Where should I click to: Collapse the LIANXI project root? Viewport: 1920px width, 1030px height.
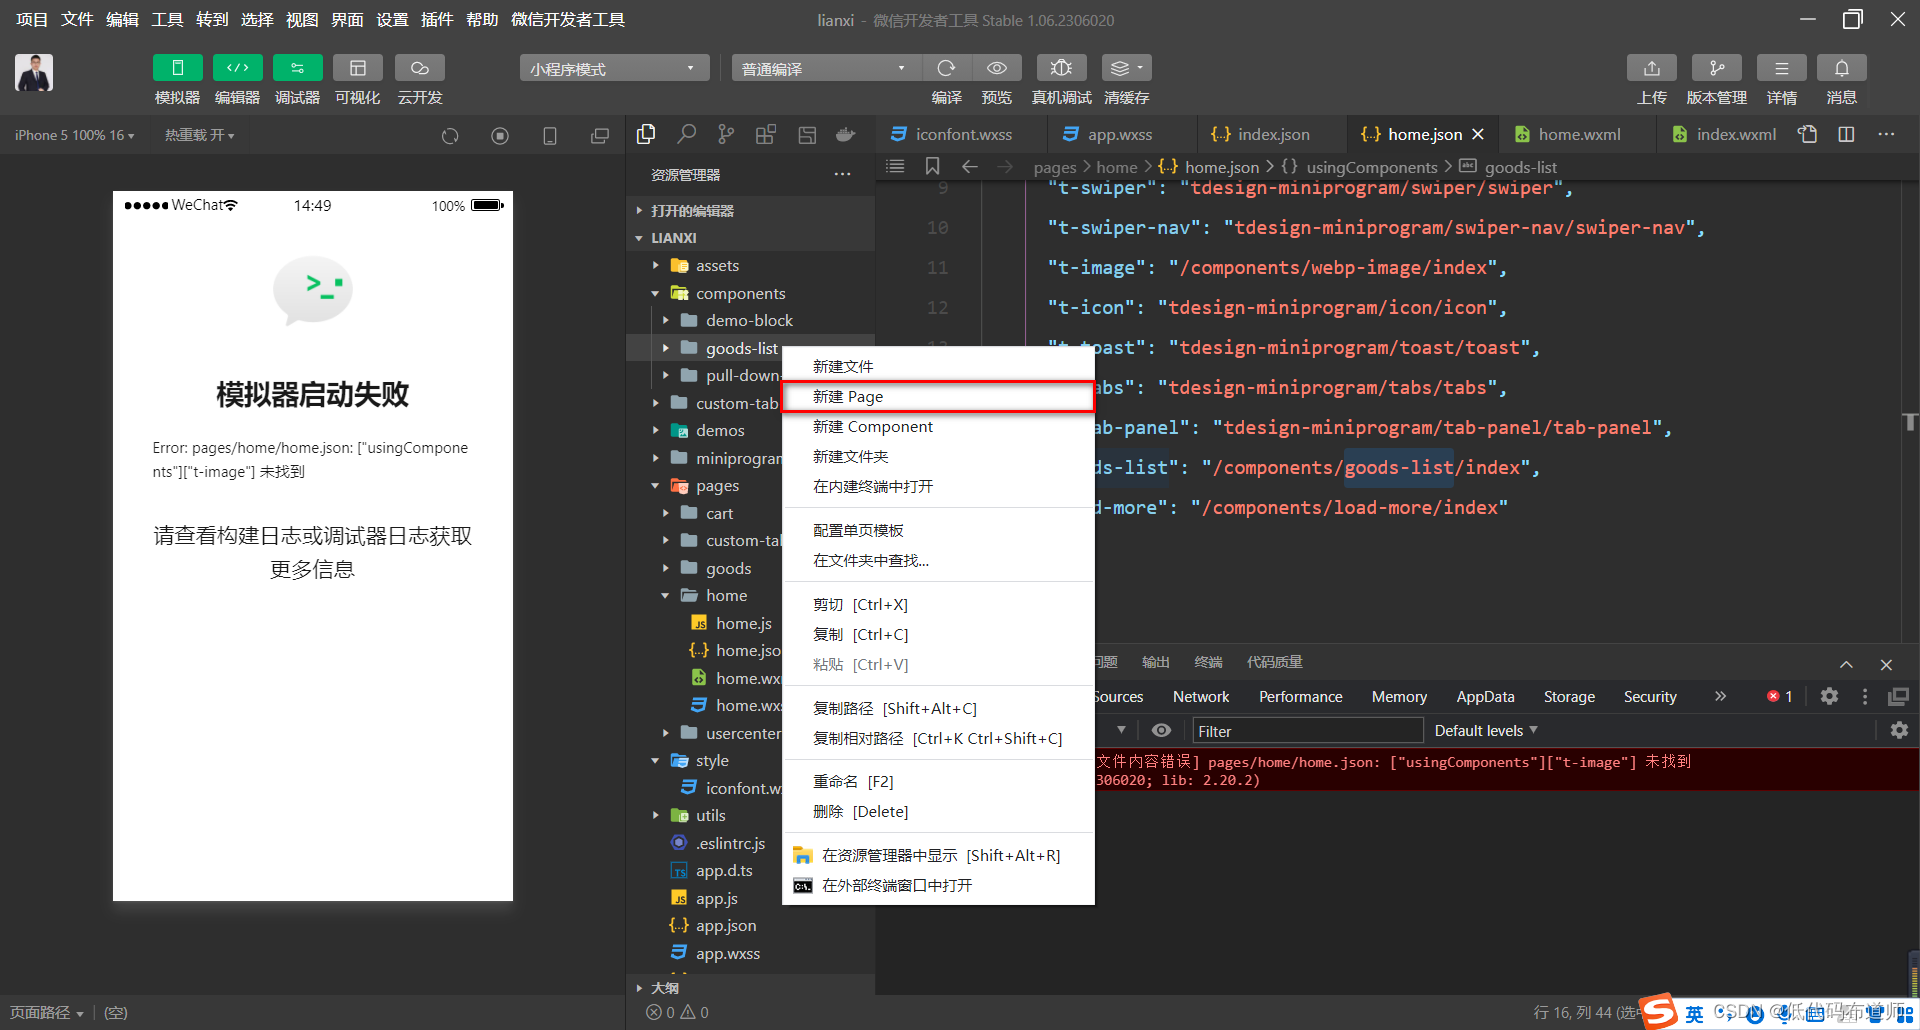coord(673,238)
